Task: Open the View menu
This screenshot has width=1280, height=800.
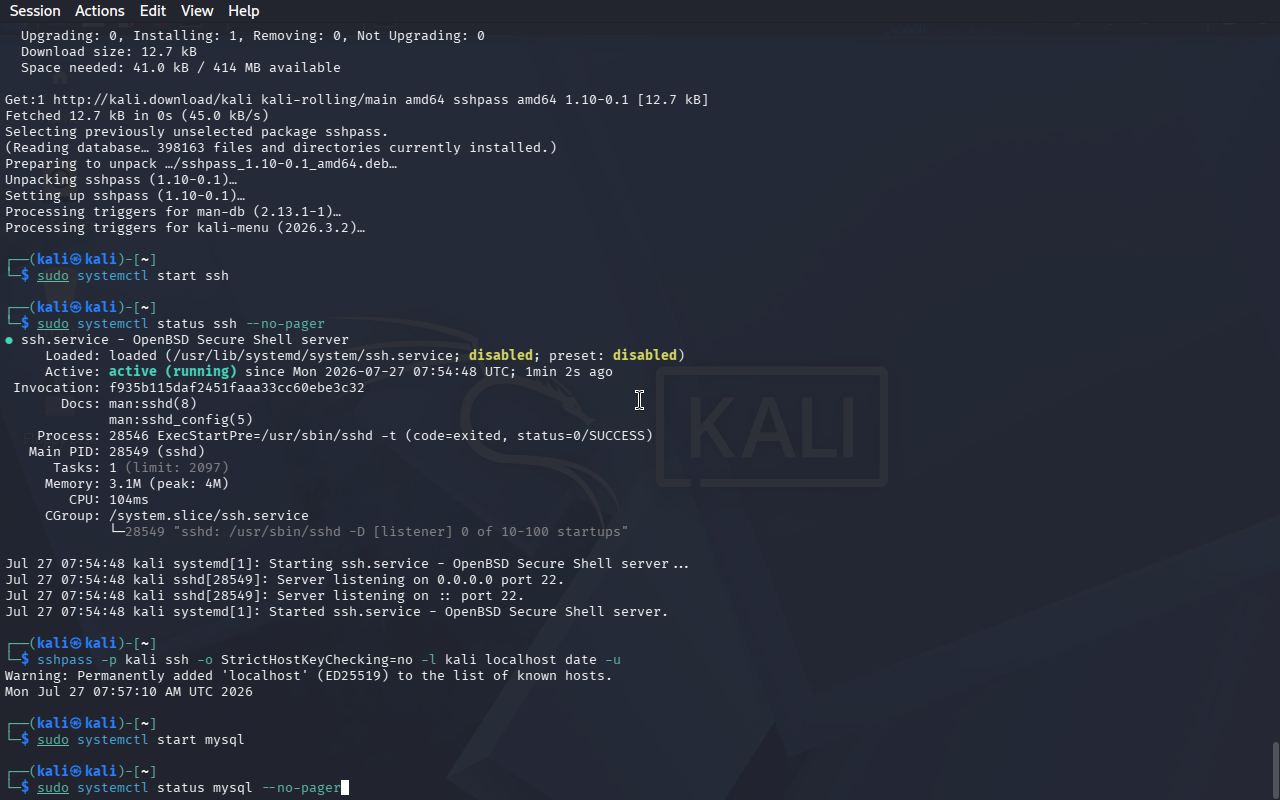Action: (197, 11)
